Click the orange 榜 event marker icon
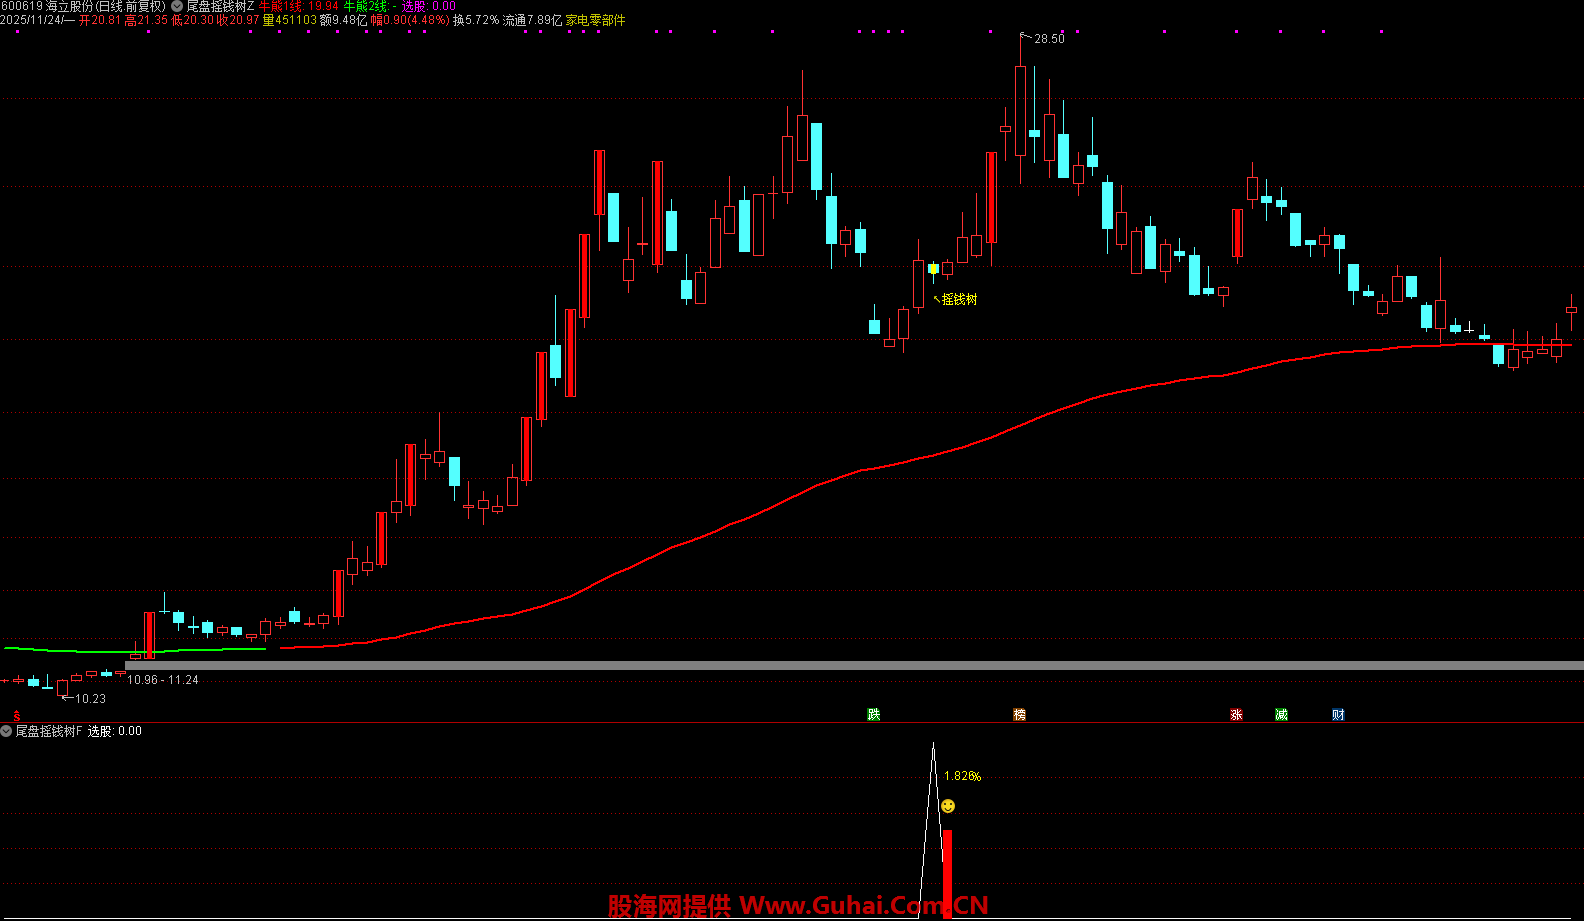This screenshot has width=1584, height=921. coord(1019,714)
